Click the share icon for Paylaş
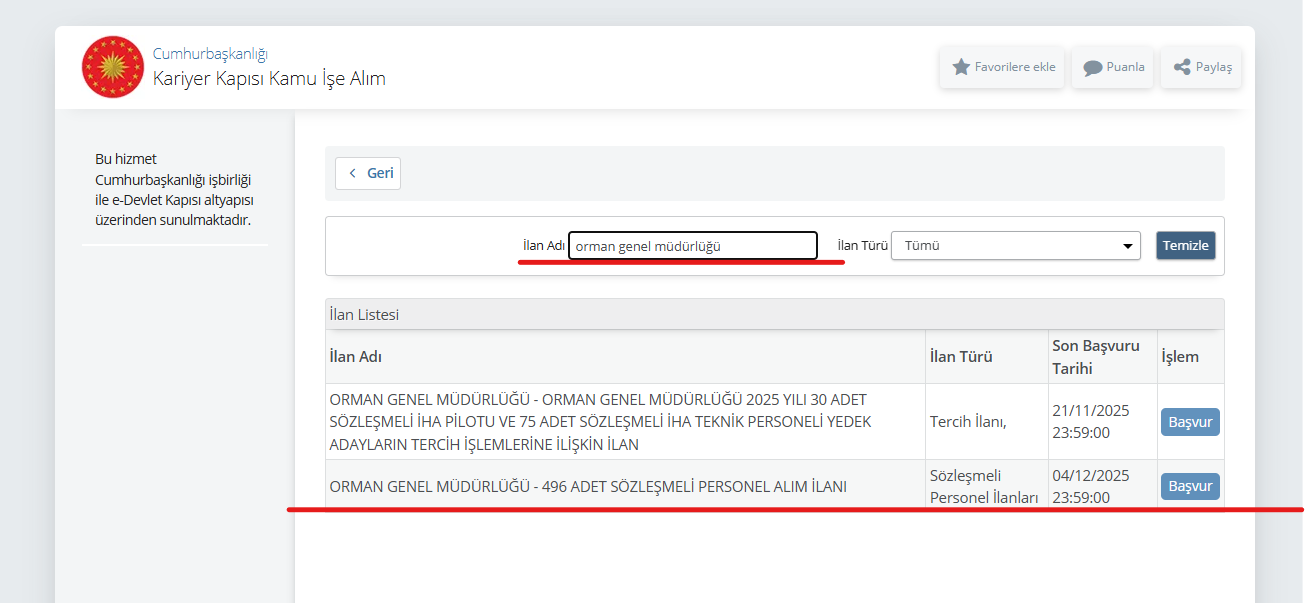1305x603 pixels. pos(1182,67)
